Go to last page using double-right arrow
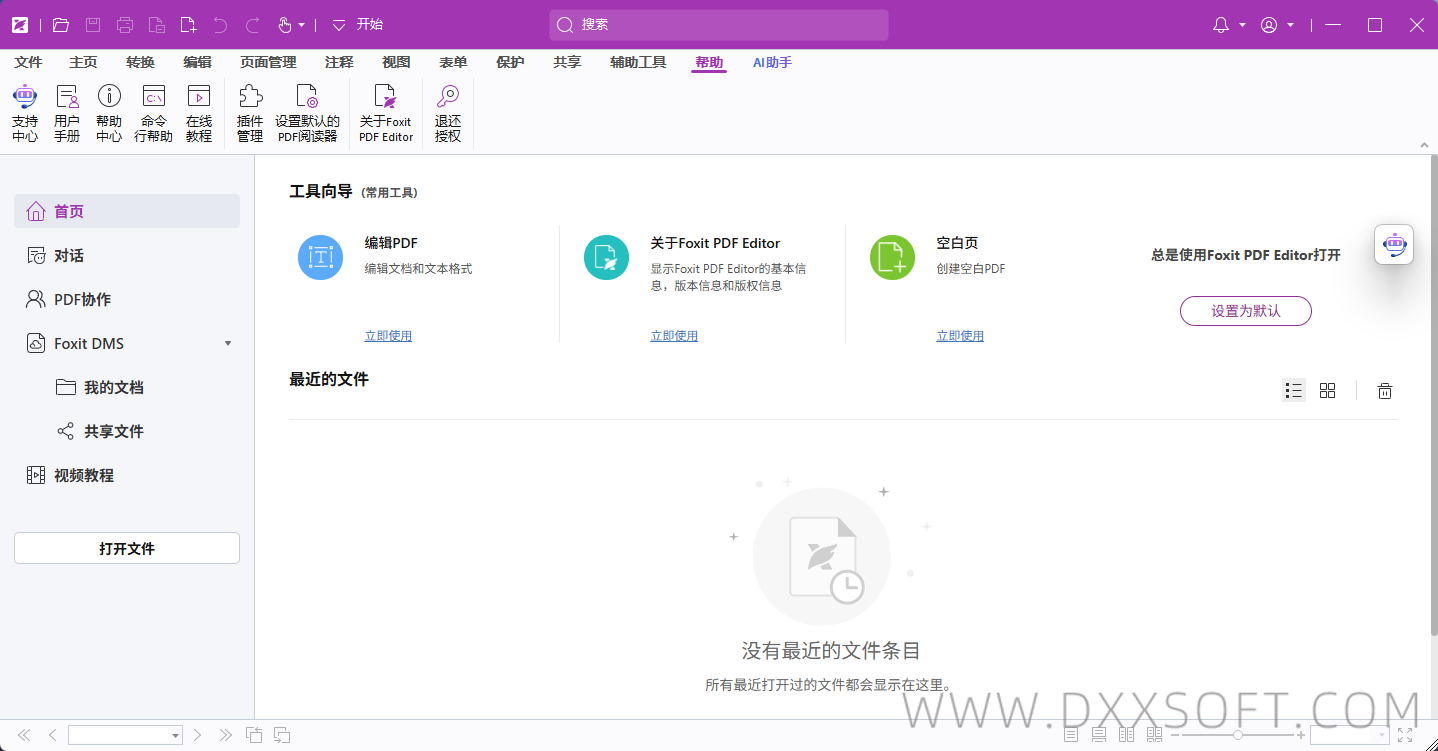The image size is (1438, 751). 226,735
